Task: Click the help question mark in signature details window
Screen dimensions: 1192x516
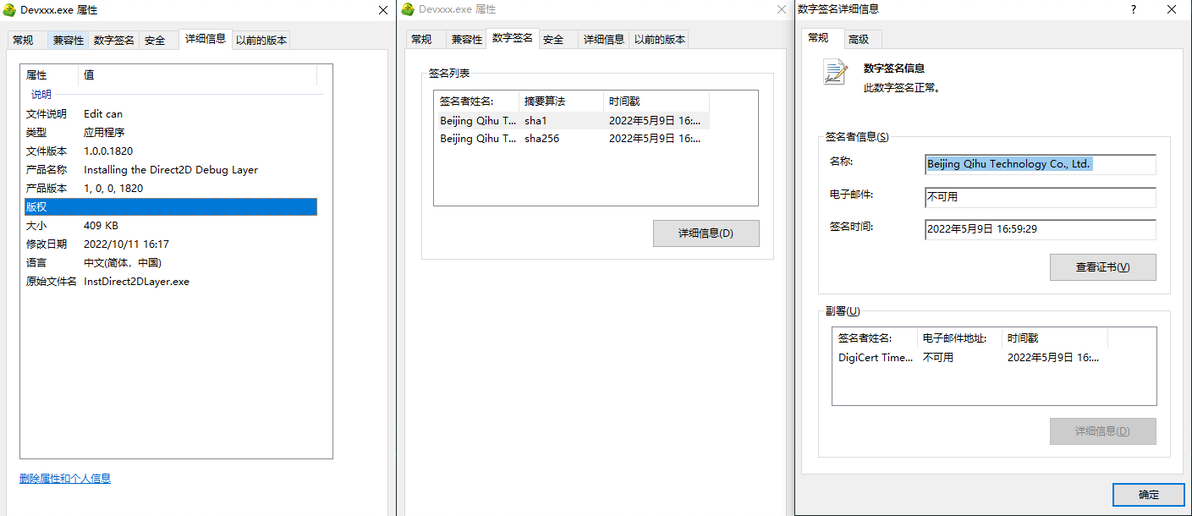Action: (1133, 9)
